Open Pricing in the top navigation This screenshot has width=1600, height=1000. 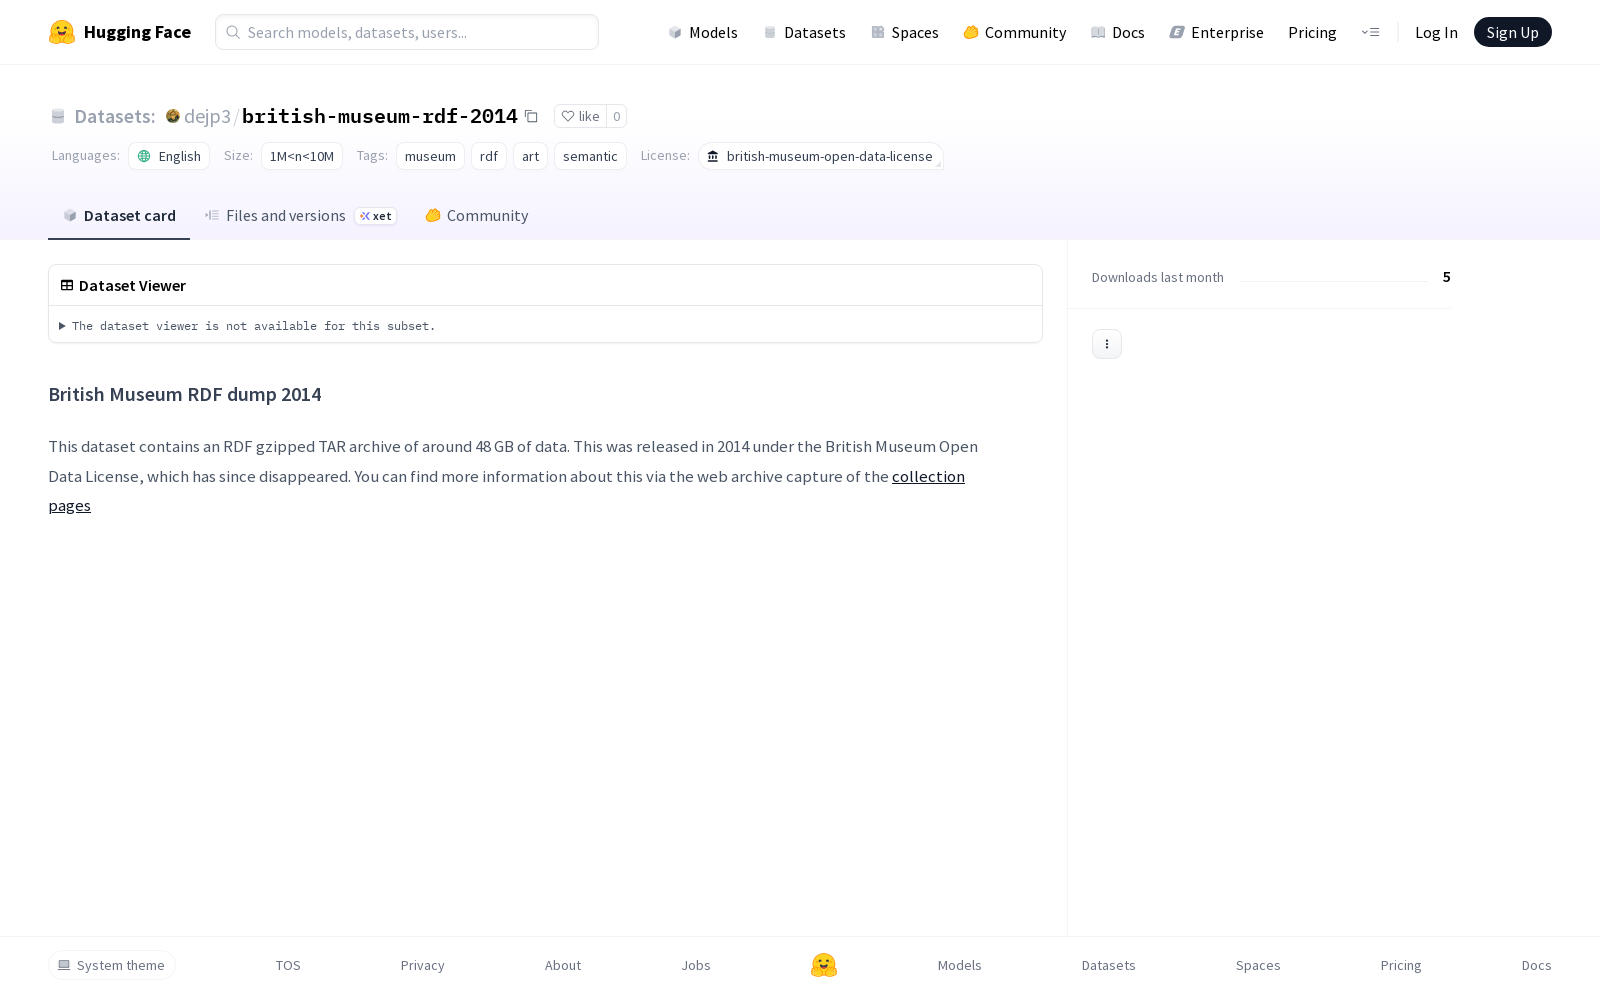click(x=1312, y=32)
